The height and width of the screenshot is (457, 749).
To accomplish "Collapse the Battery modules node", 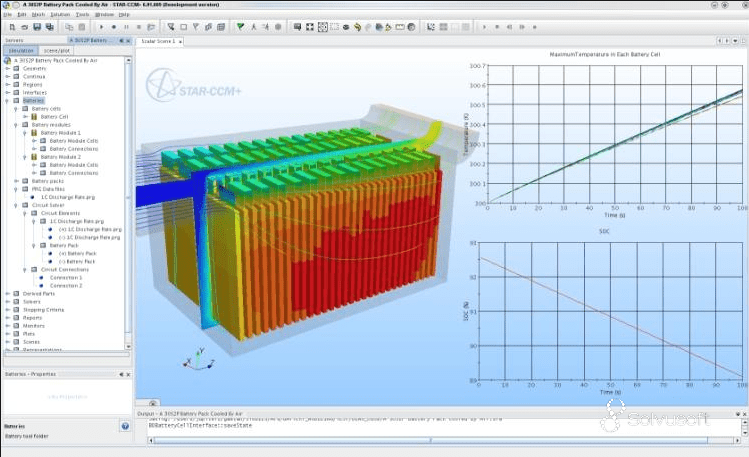I will point(16,125).
